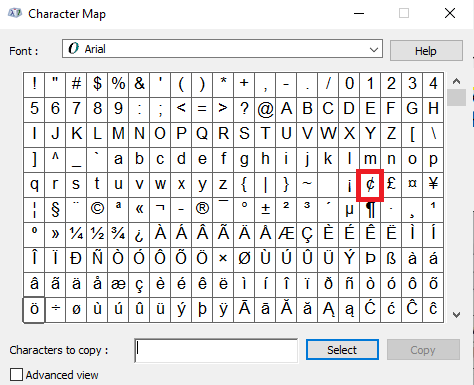Click the Character Map title bar icon
Viewport: 474px width, 385px height.
[15, 13]
